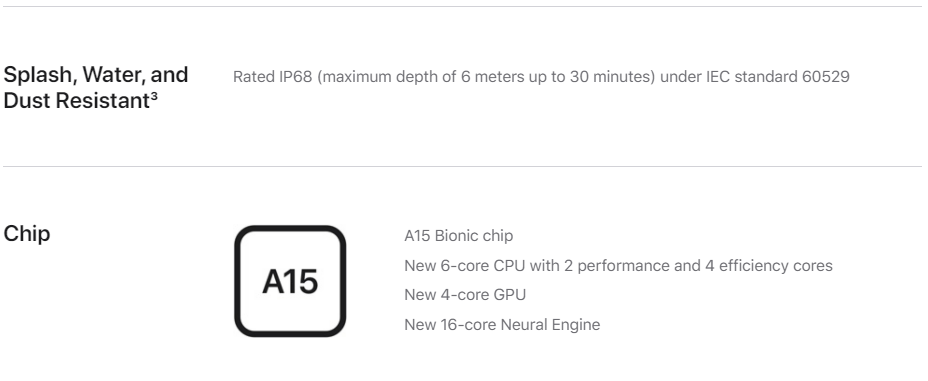Click the A15 chip icon
The image size is (928, 381).
pyautogui.click(x=290, y=281)
